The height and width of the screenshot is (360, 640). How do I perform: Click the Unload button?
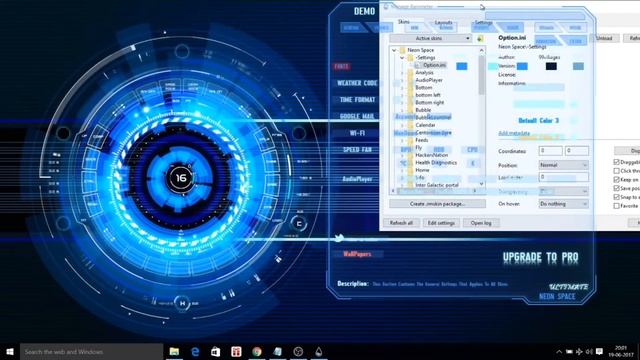604,38
